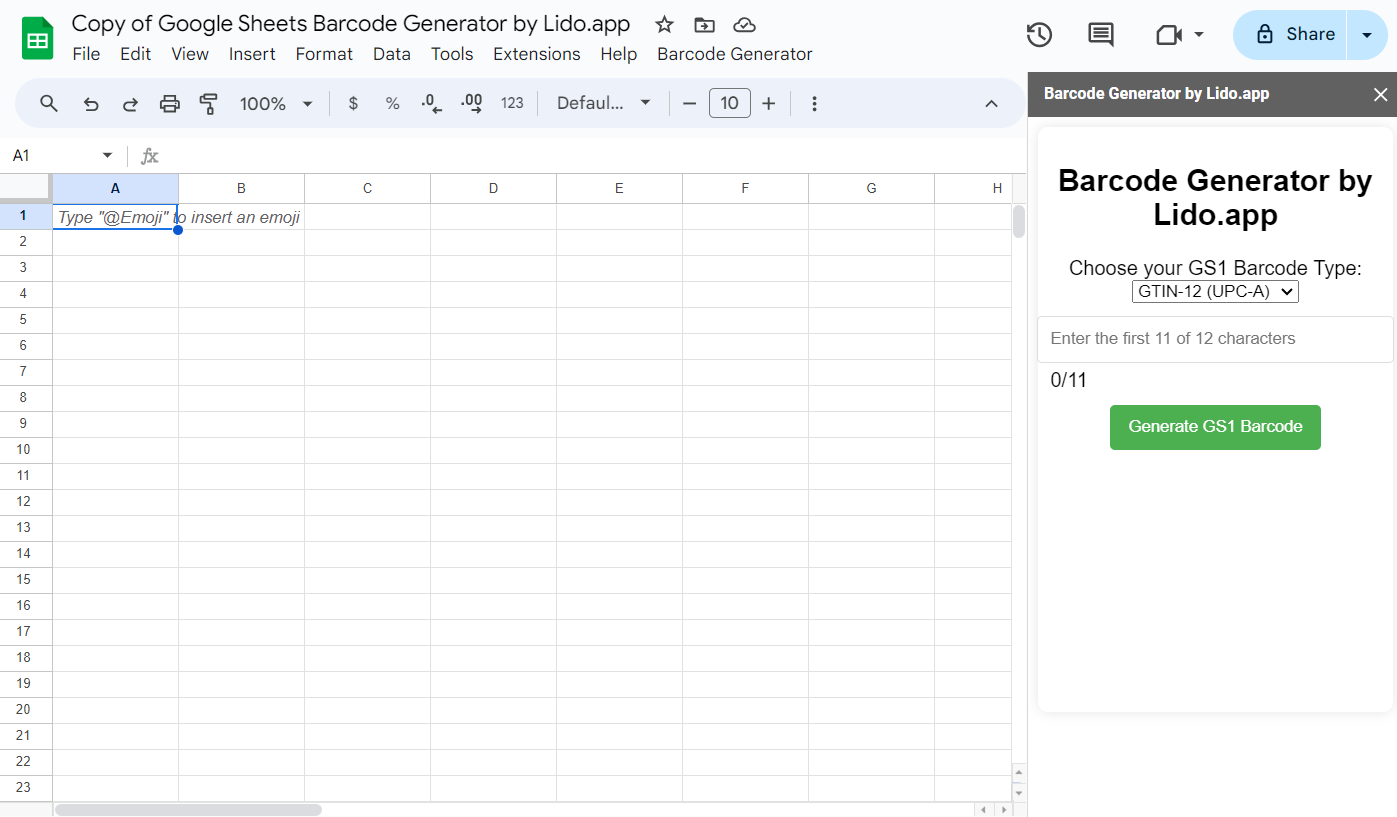Image resolution: width=1397 pixels, height=817 pixels.
Task: Click the scroll left arrow
Action: tap(984, 810)
